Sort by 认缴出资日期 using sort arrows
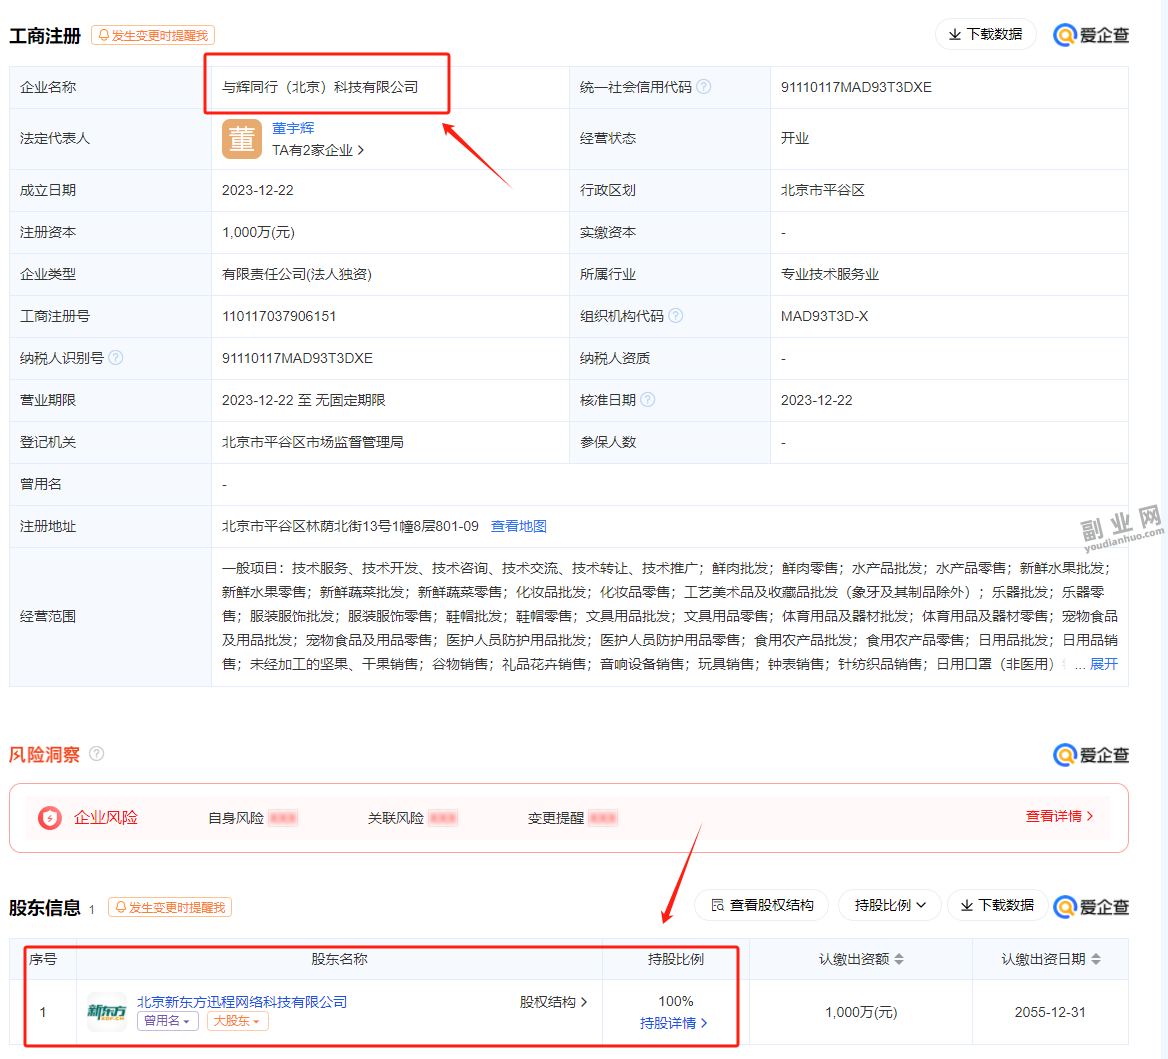This screenshot has width=1168, height=1059. point(1096,959)
